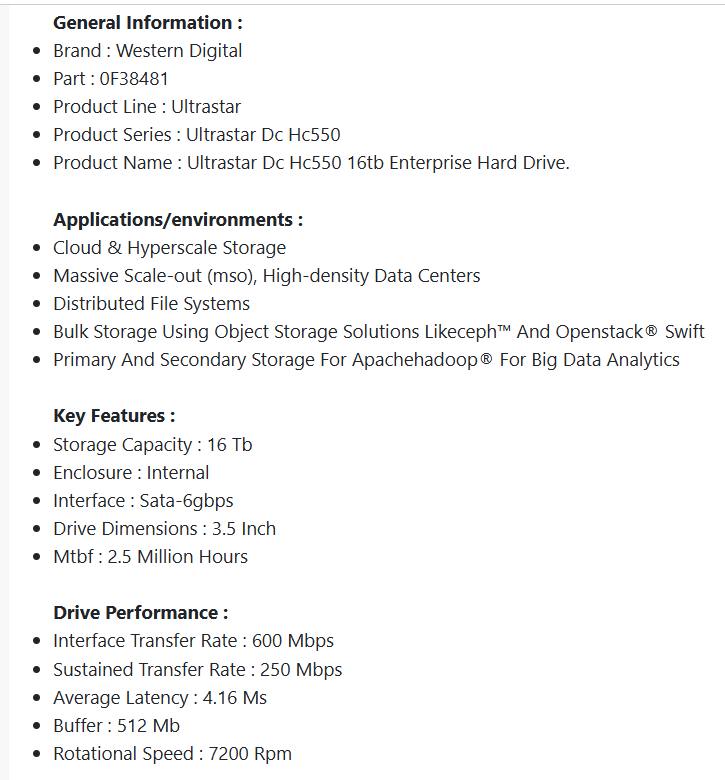725x780 pixels.
Task: Click the Mtbf 2.5 Million Hours line
Action: click(150, 556)
